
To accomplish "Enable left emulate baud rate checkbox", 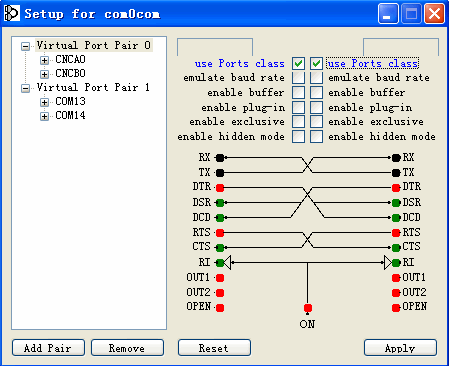I will point(298,78).
